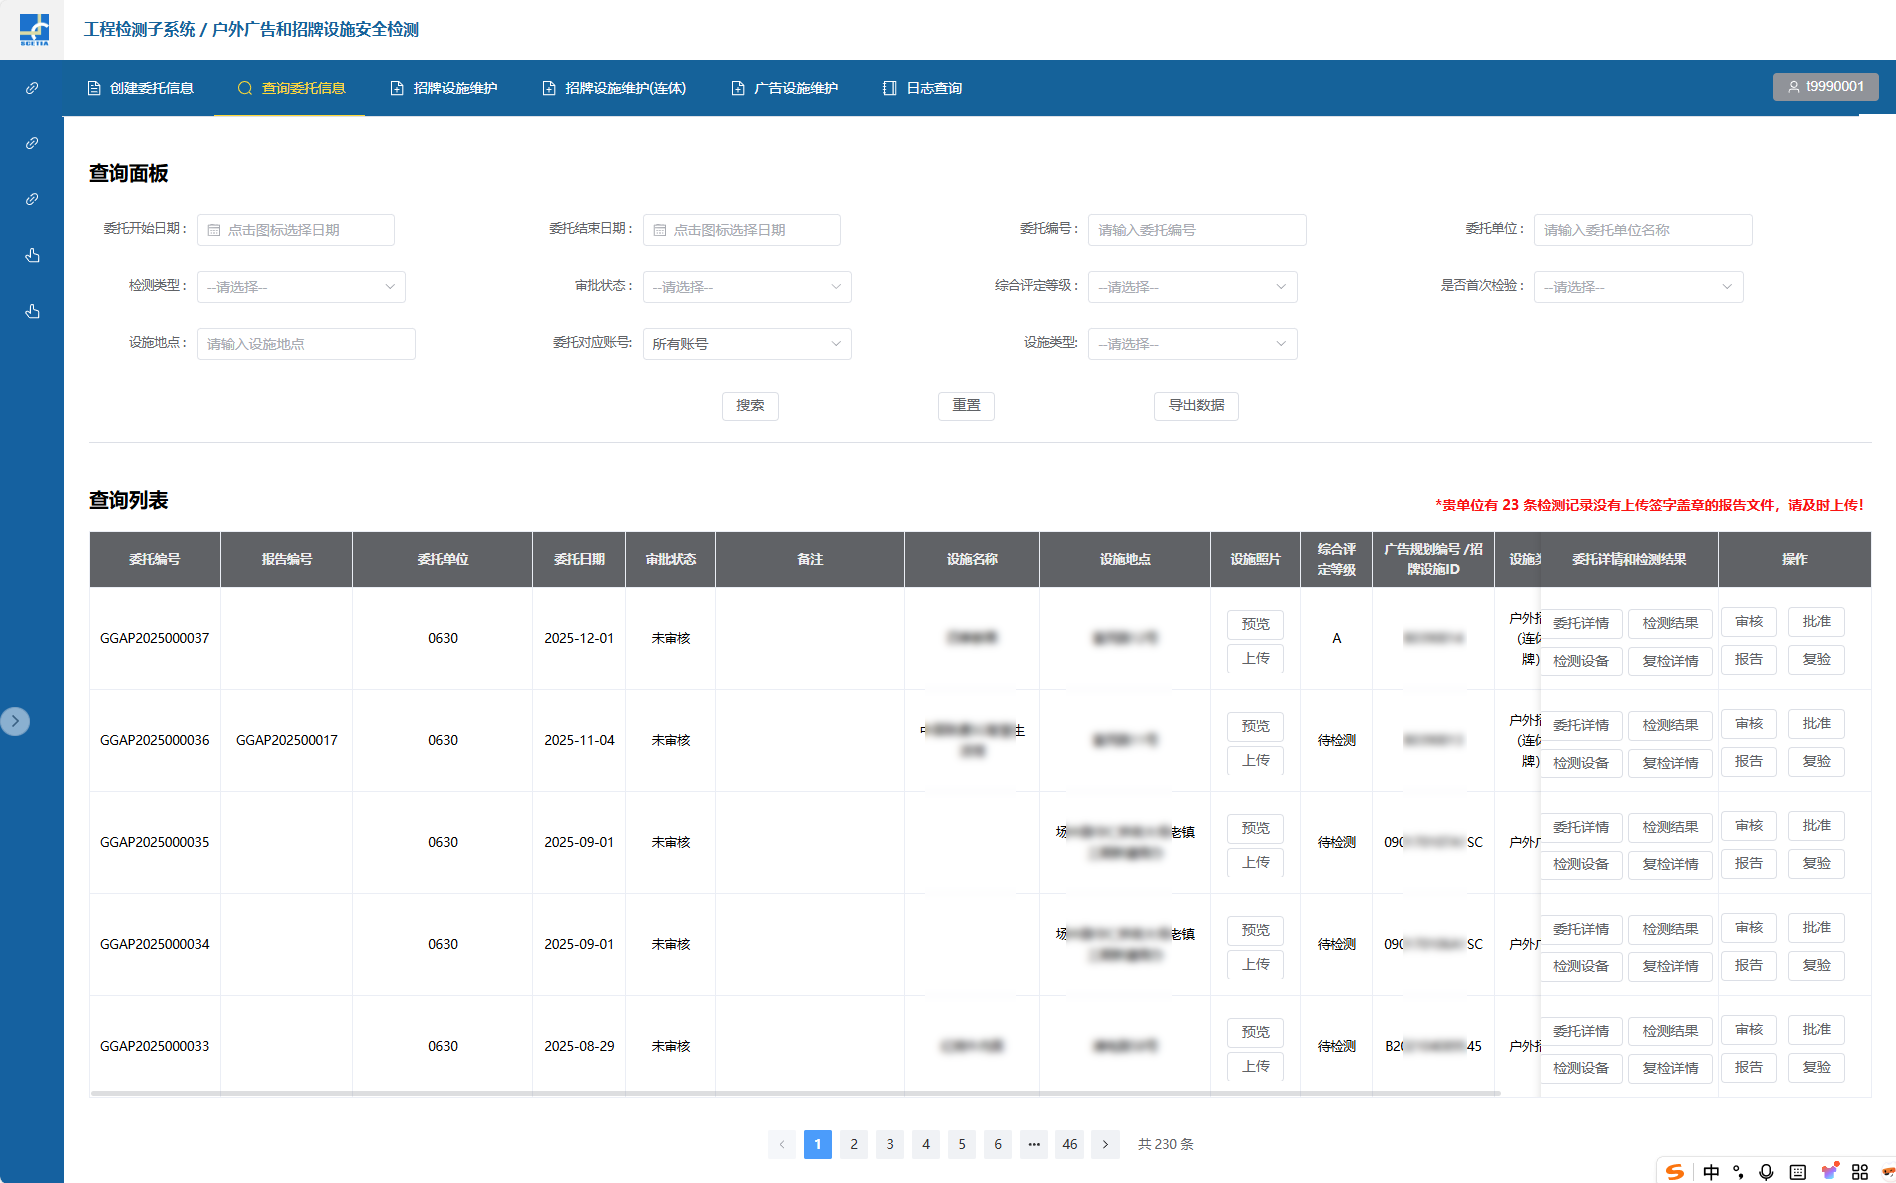The width and height of the screenshot is (1896, 1183).
Task: Click the horizontal scrollbar under the table
Action: click(795, 1093)
